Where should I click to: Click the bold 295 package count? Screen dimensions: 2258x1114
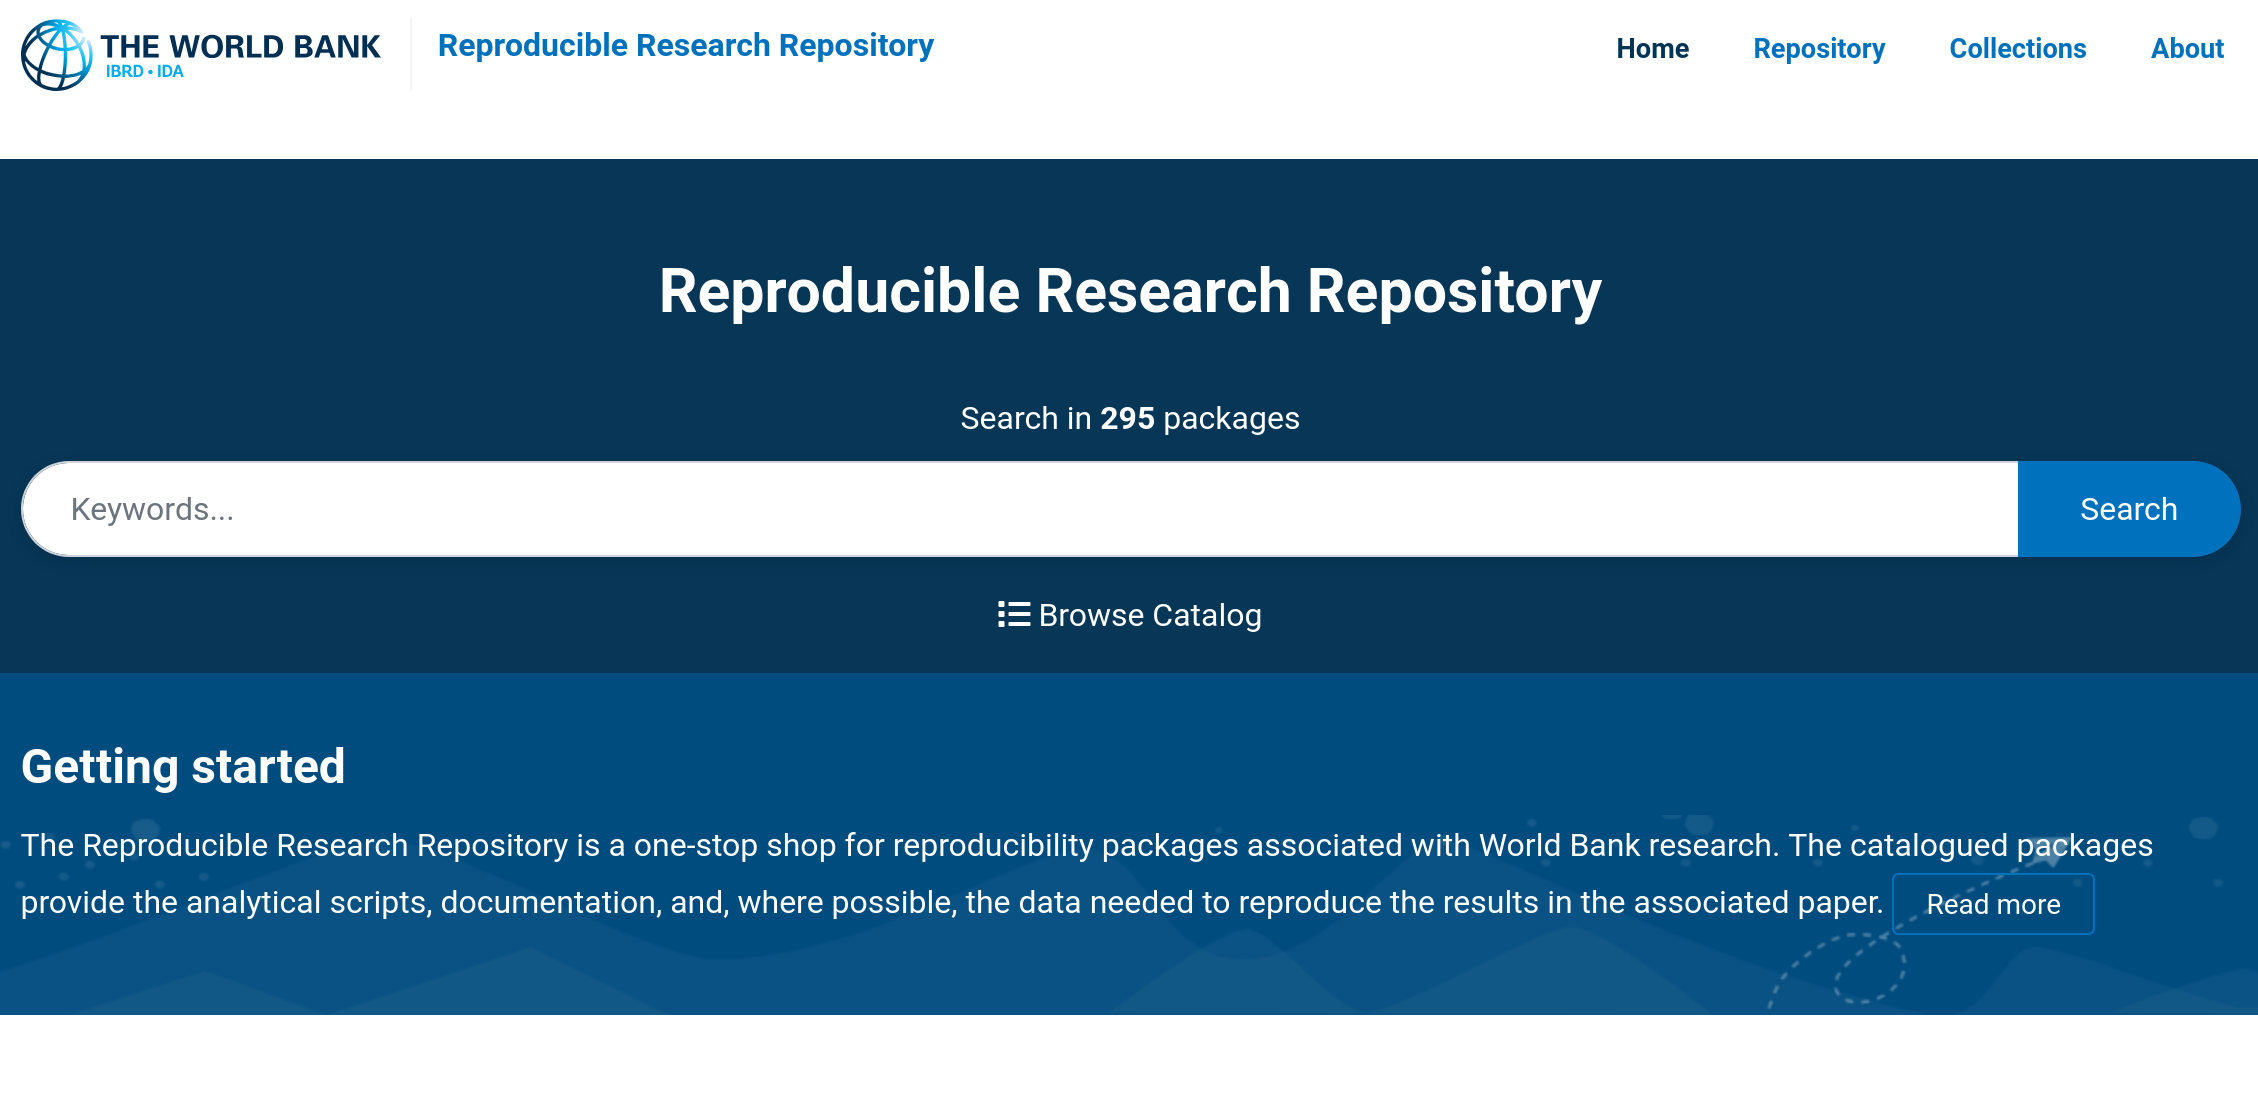(1127, 418)
